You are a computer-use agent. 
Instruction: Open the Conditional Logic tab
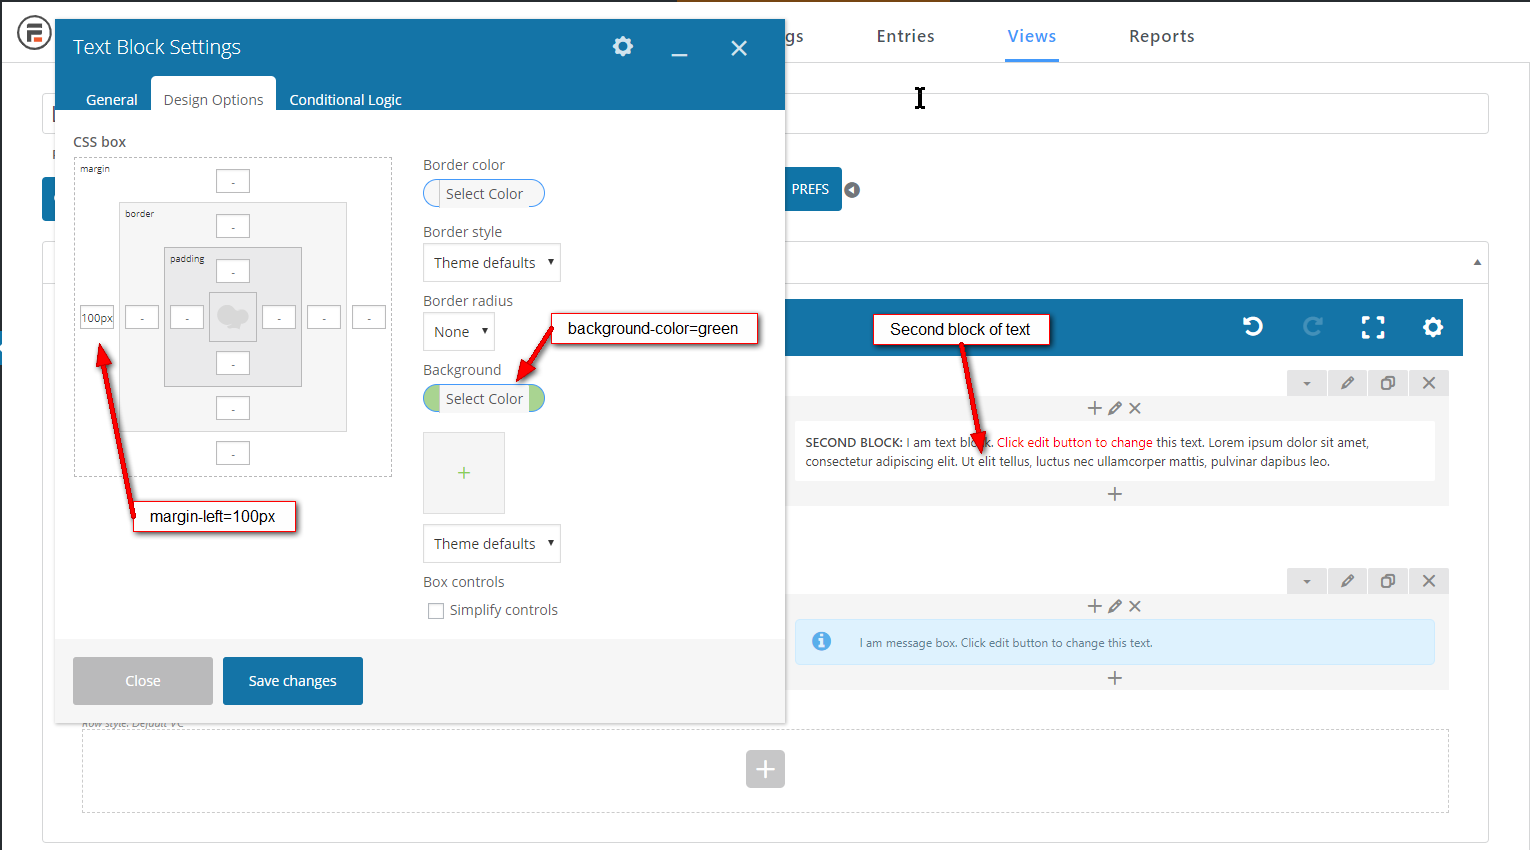pos(345,100)
